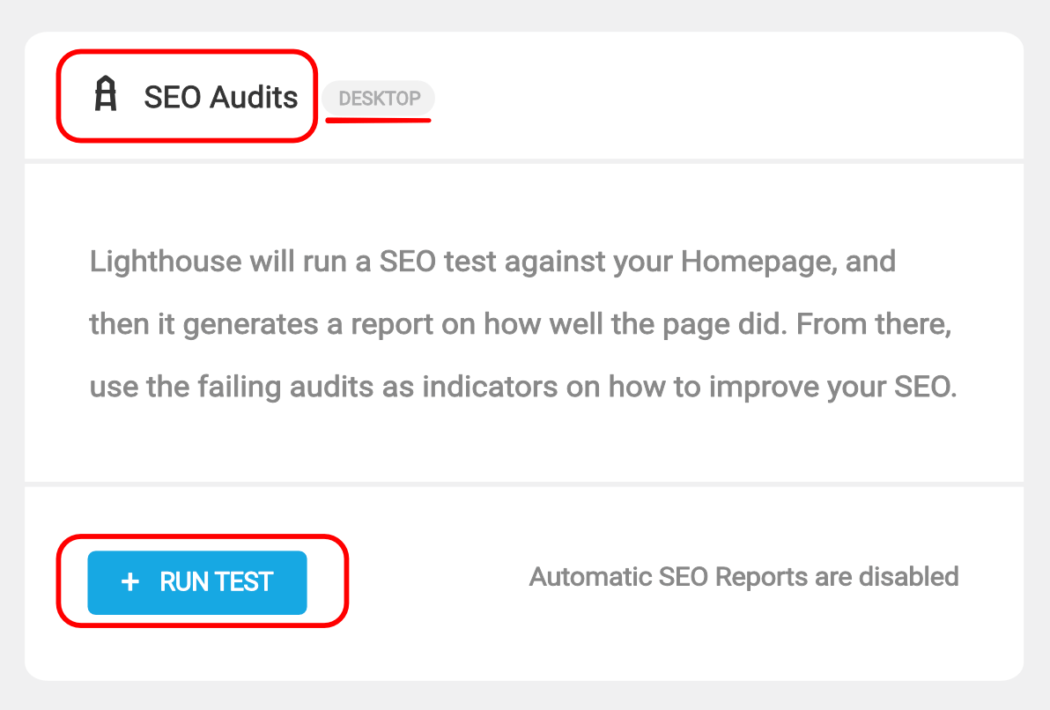Click the plus icon inside RUN TEST button

coord(130,583)
